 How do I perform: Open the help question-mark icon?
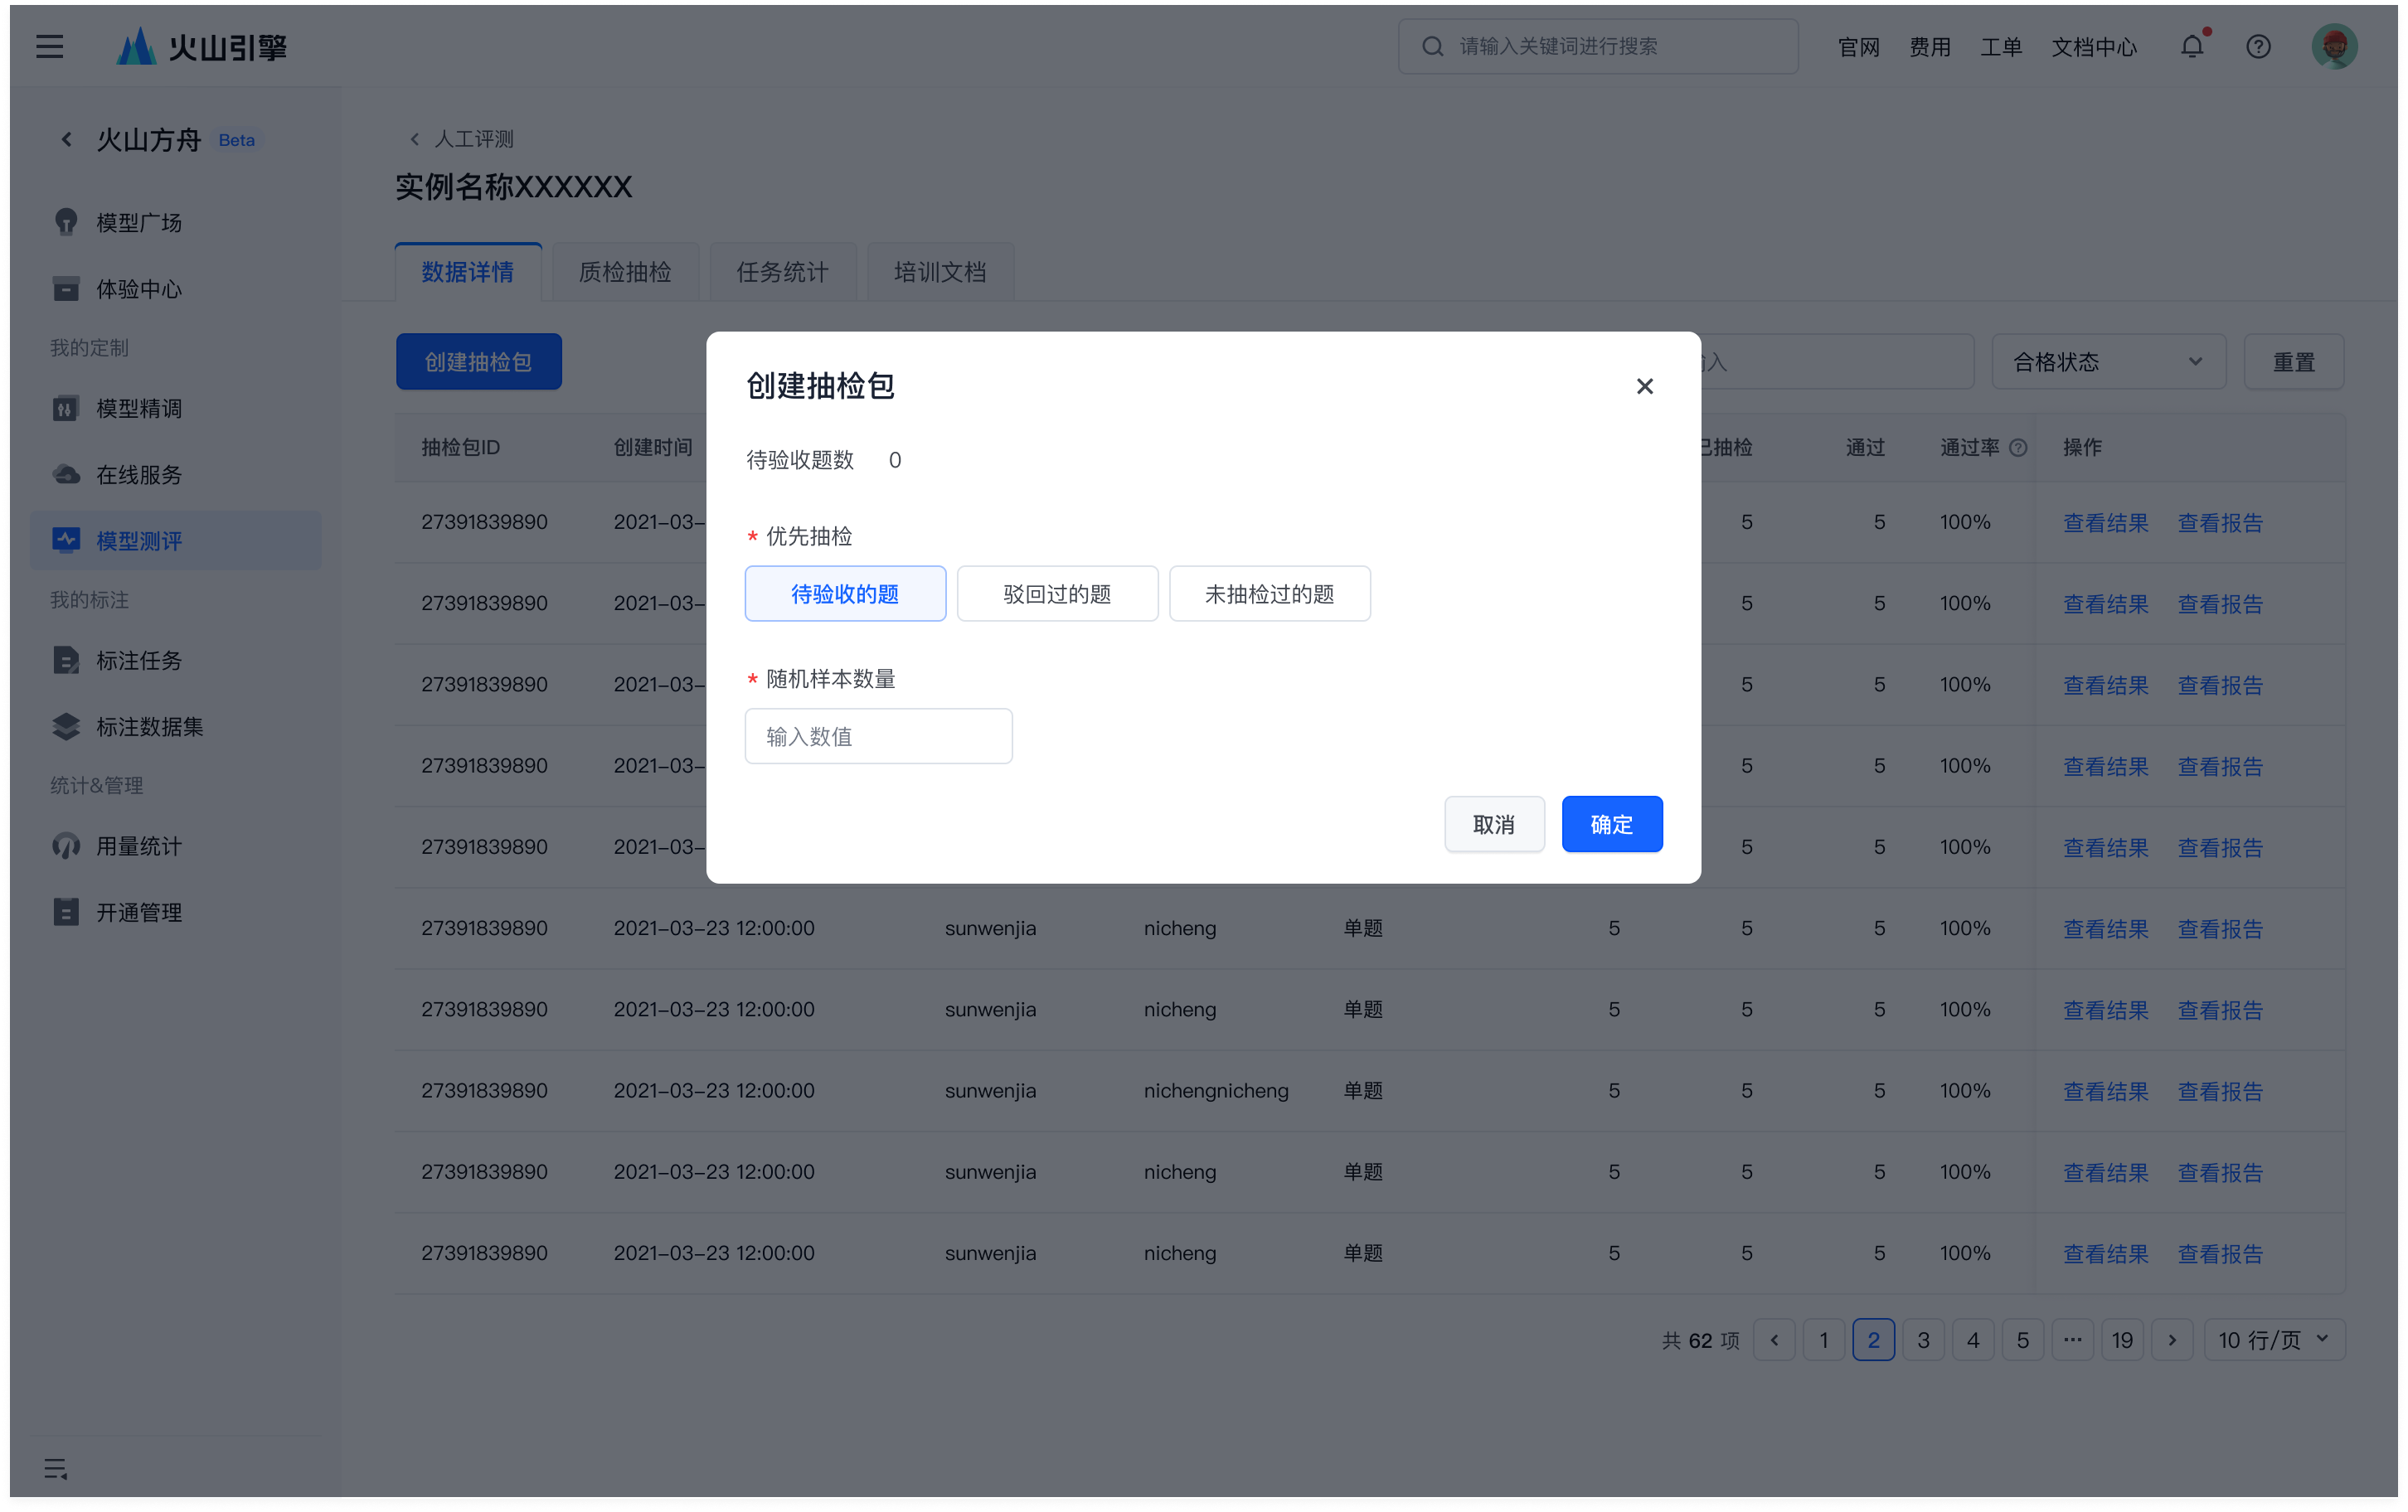[x=2258, y=46]
